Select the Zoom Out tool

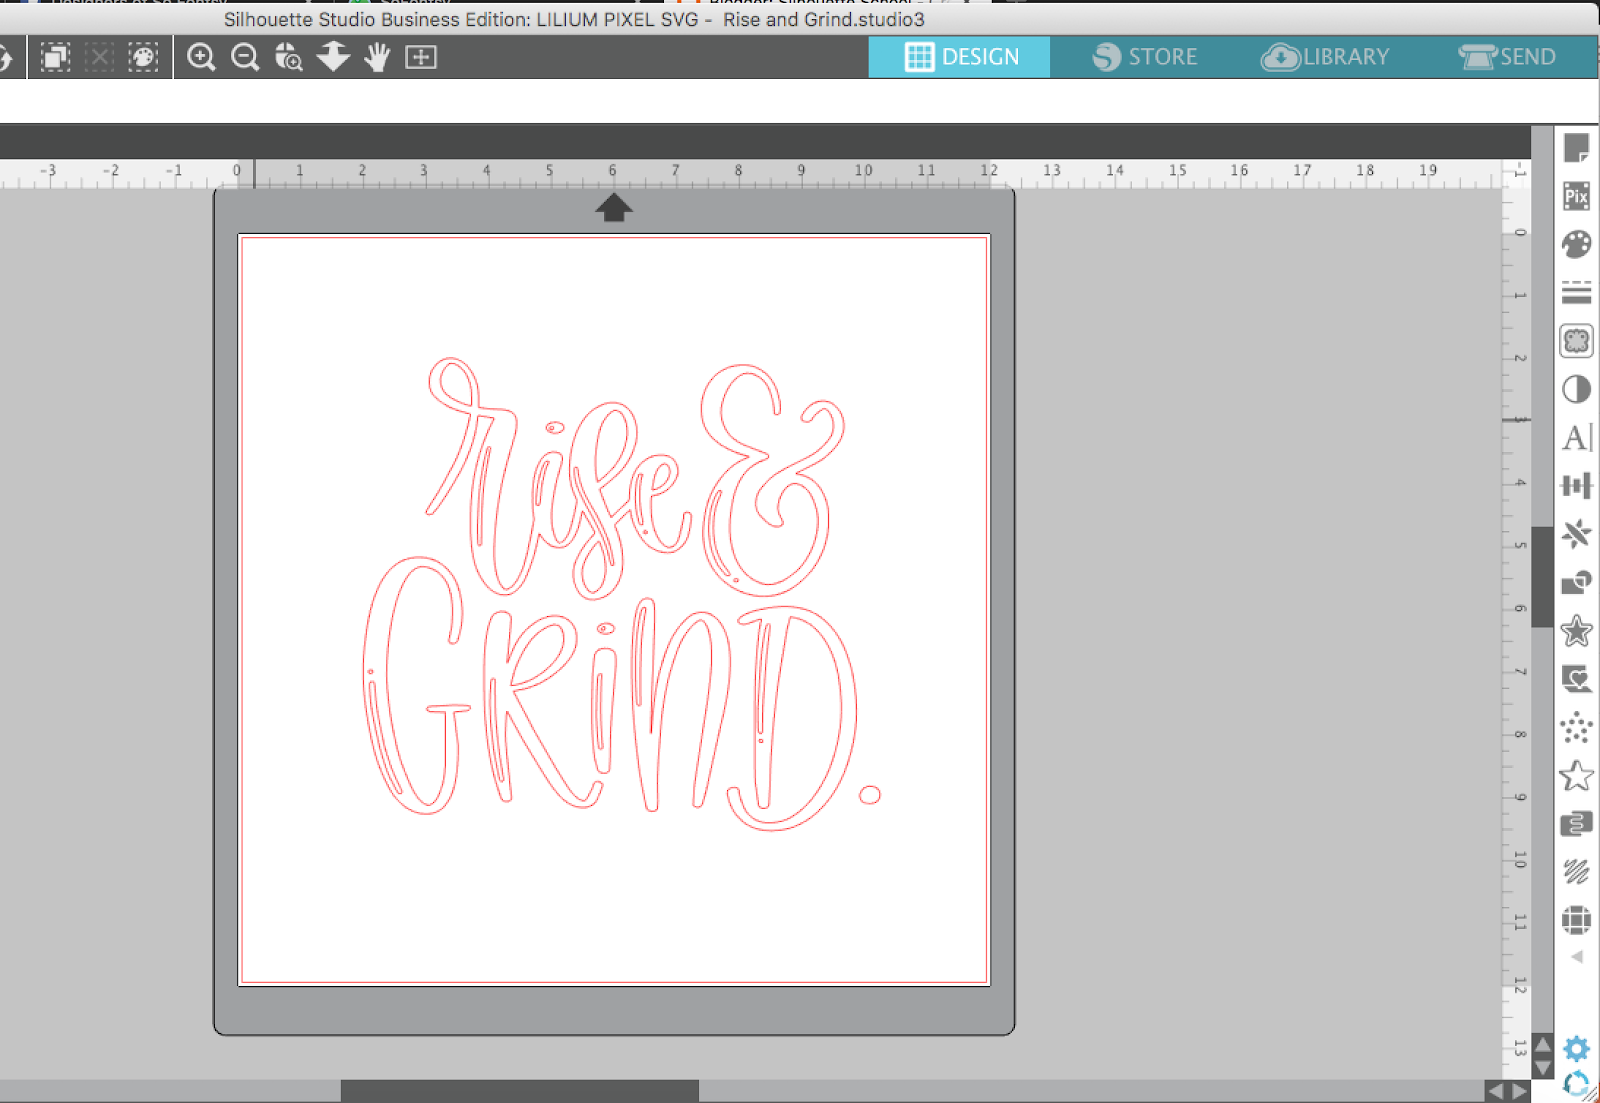(x=245, y=57)
